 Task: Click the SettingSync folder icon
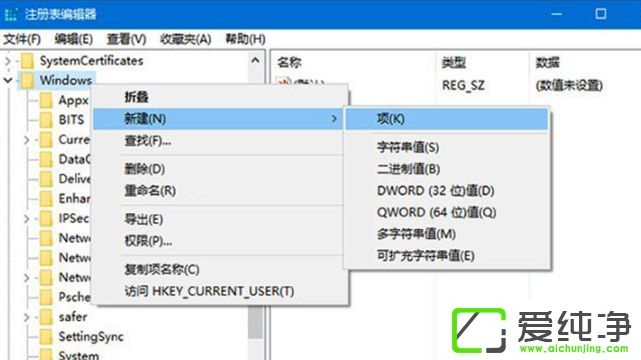tap(46, 337)
